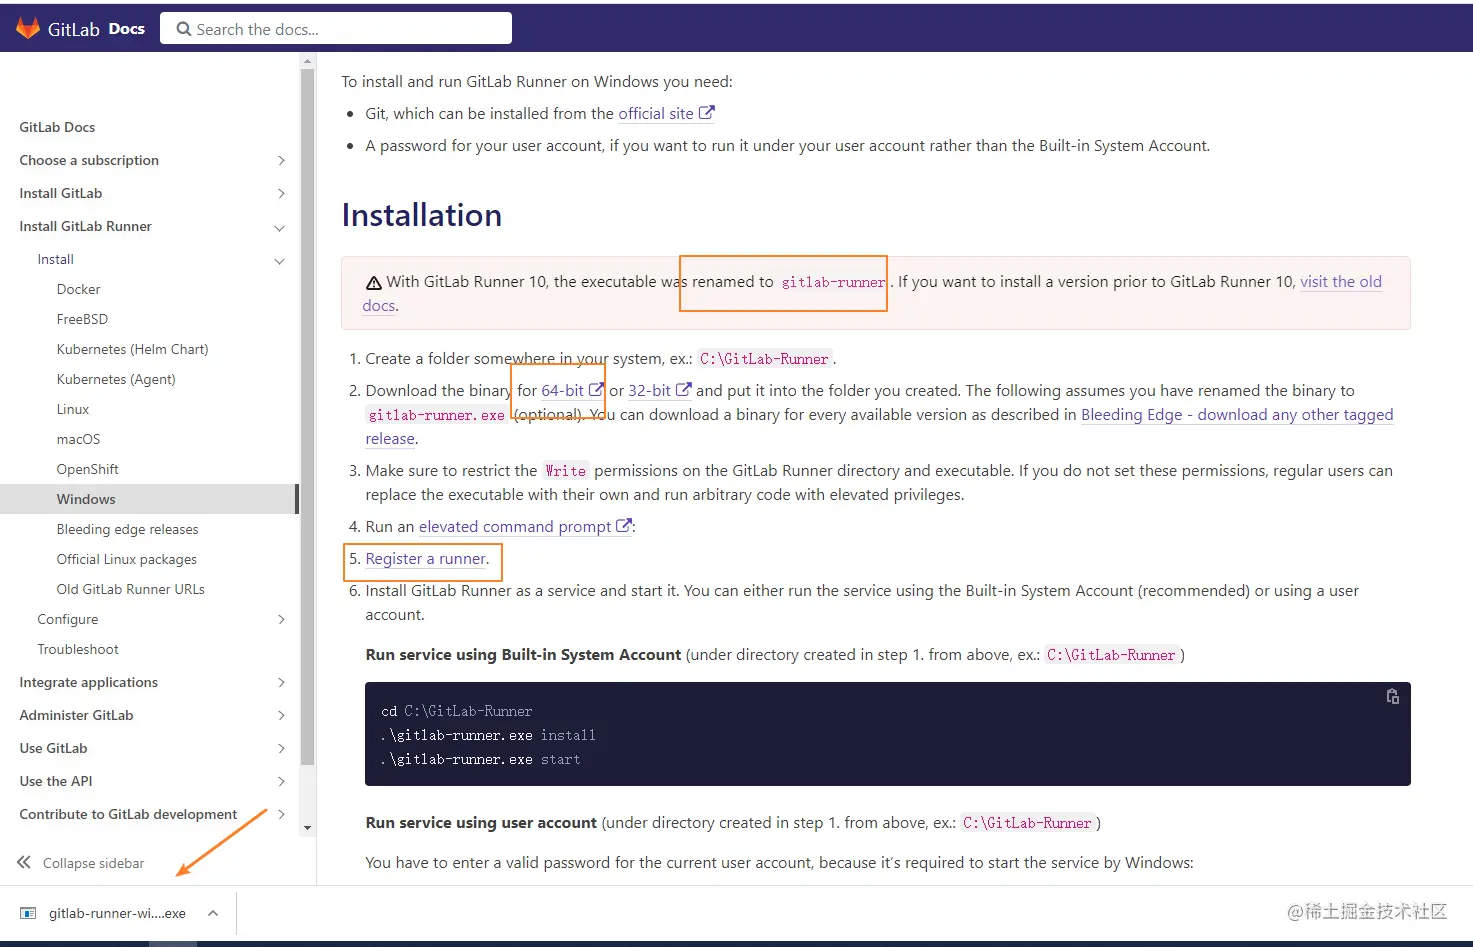This screenshot has width=1473, height=947.
Task: Expand Integrate applications section
Action: (x=281, y=682)
